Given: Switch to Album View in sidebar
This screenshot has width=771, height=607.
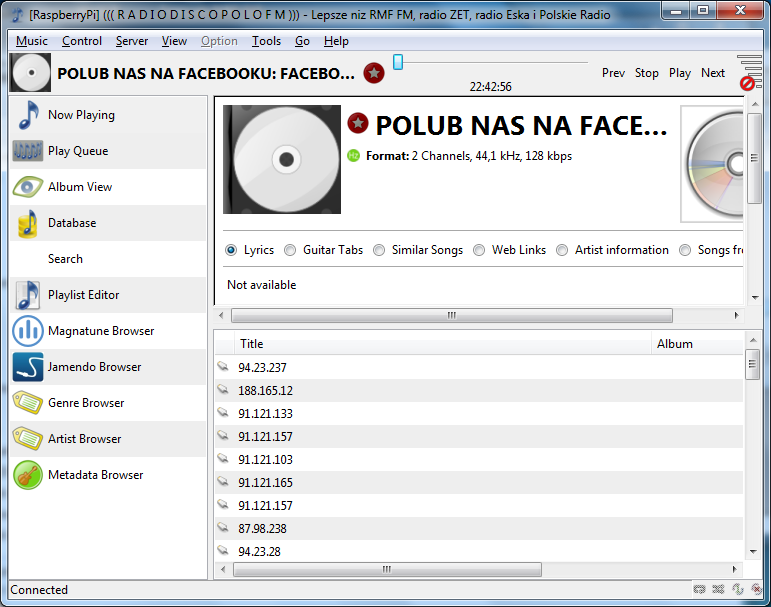Looking at the screenshot, I should click(108, 187).
